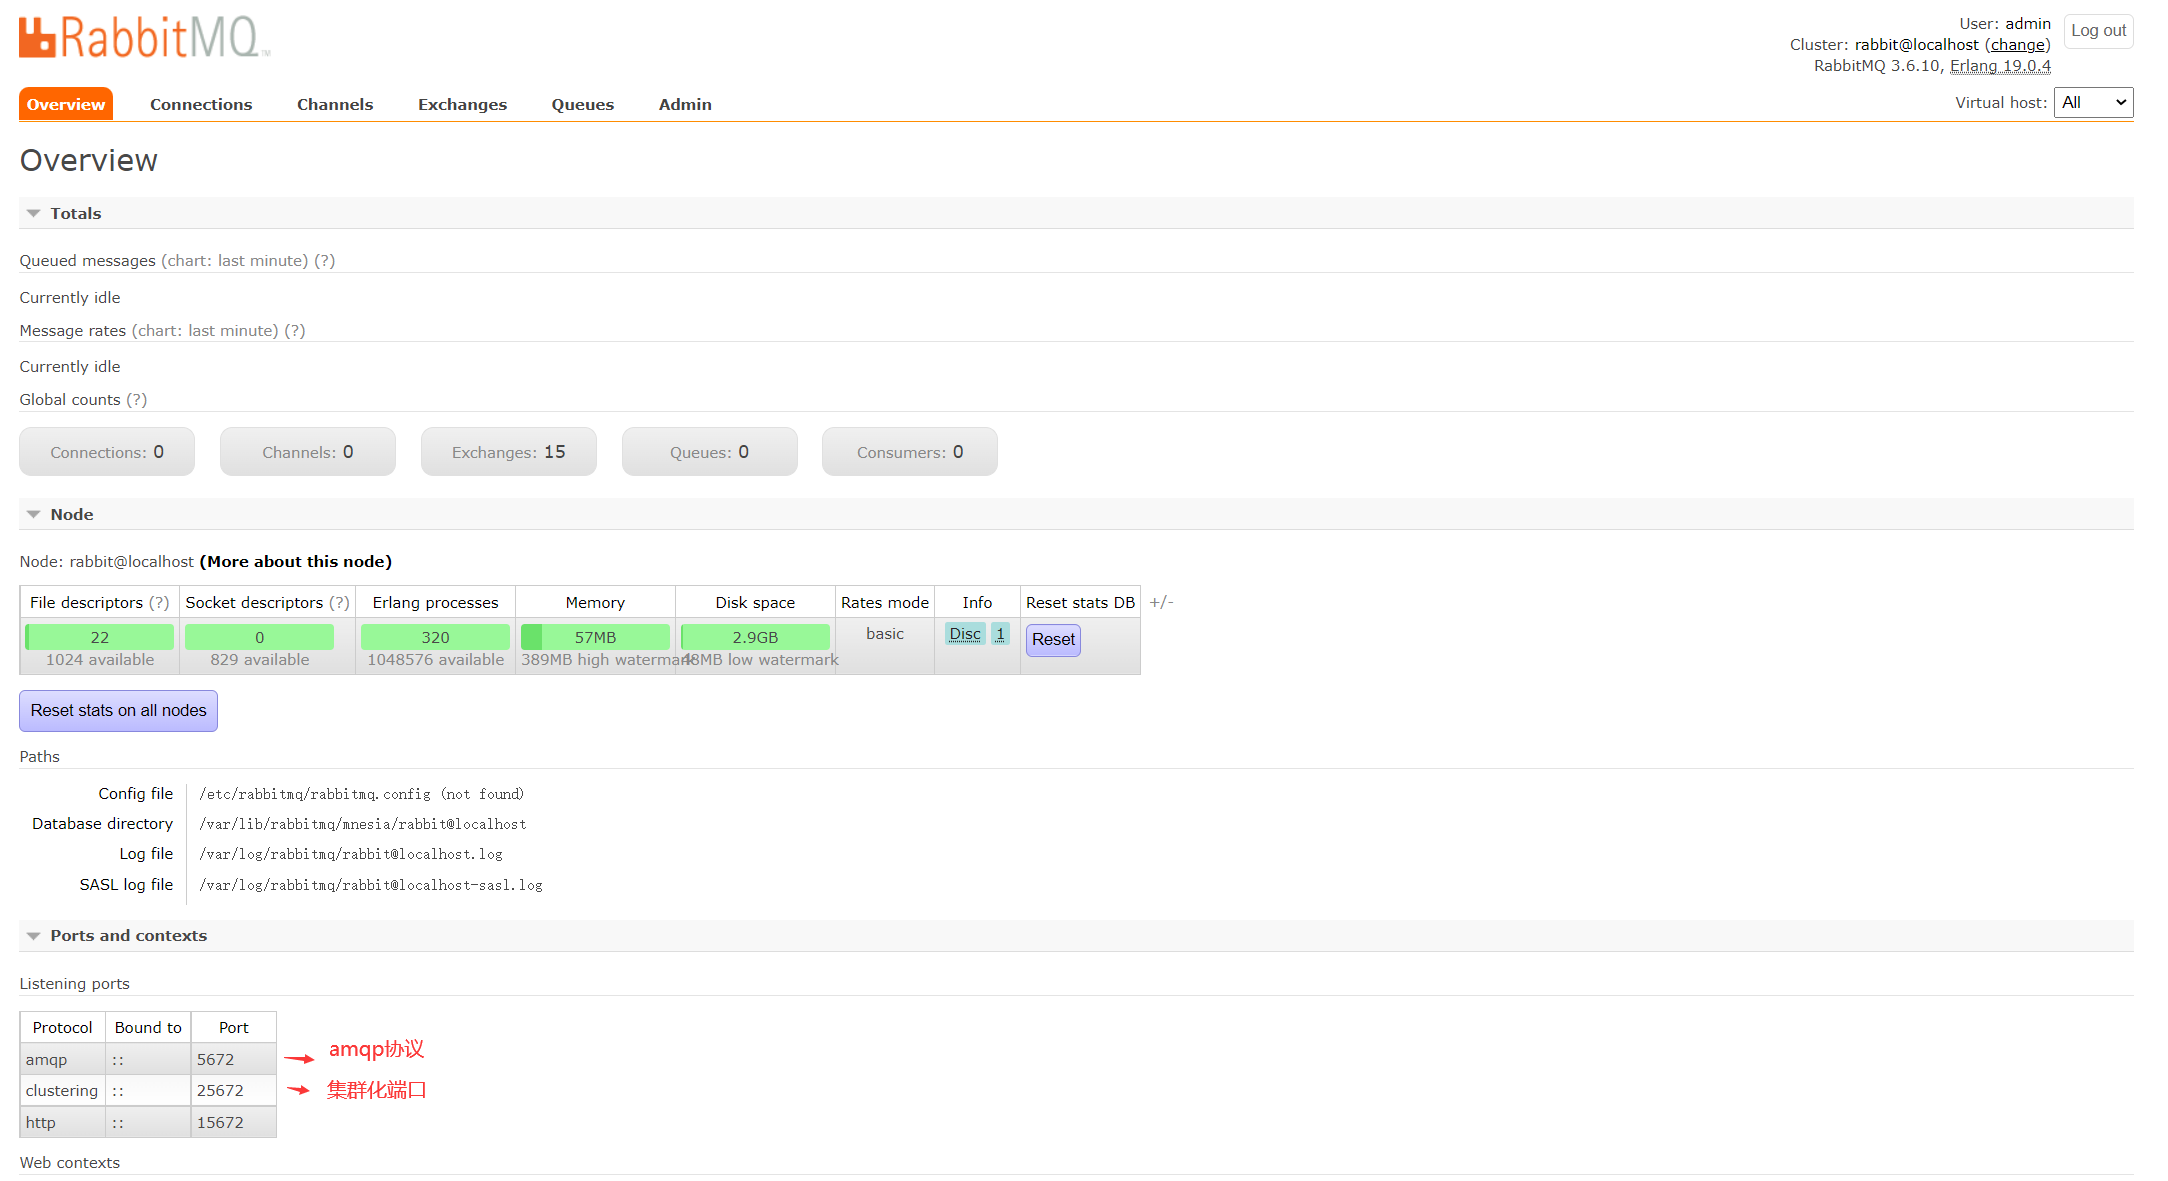This screenshot has width=2168, height=1181.
Task: Click the http protocol cell
Action: click(x=62, y=1123)
